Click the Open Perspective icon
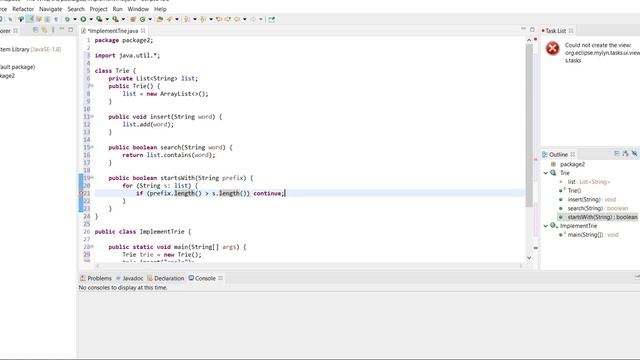 pos(271,19)
